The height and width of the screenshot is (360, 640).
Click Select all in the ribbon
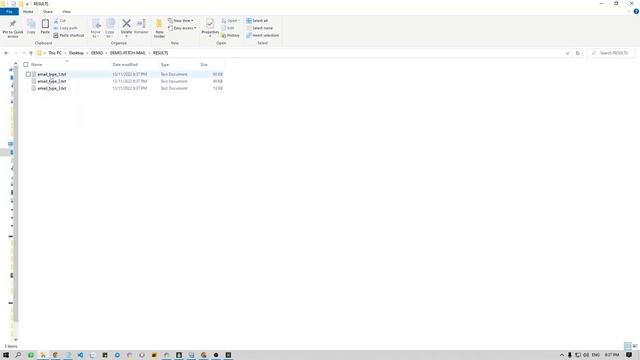click(x=257, y=20)
